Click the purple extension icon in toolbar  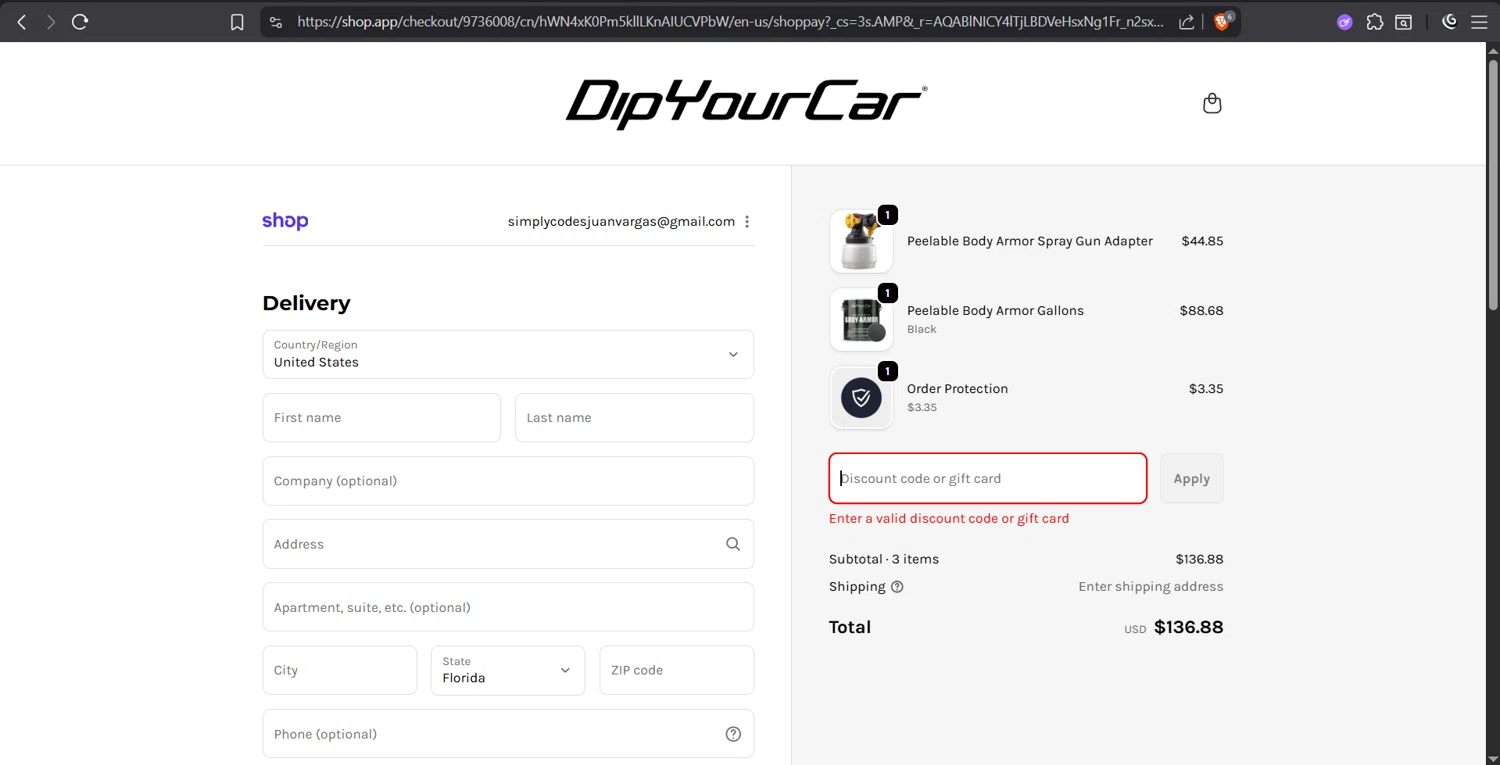click(x=1345, y=22)
